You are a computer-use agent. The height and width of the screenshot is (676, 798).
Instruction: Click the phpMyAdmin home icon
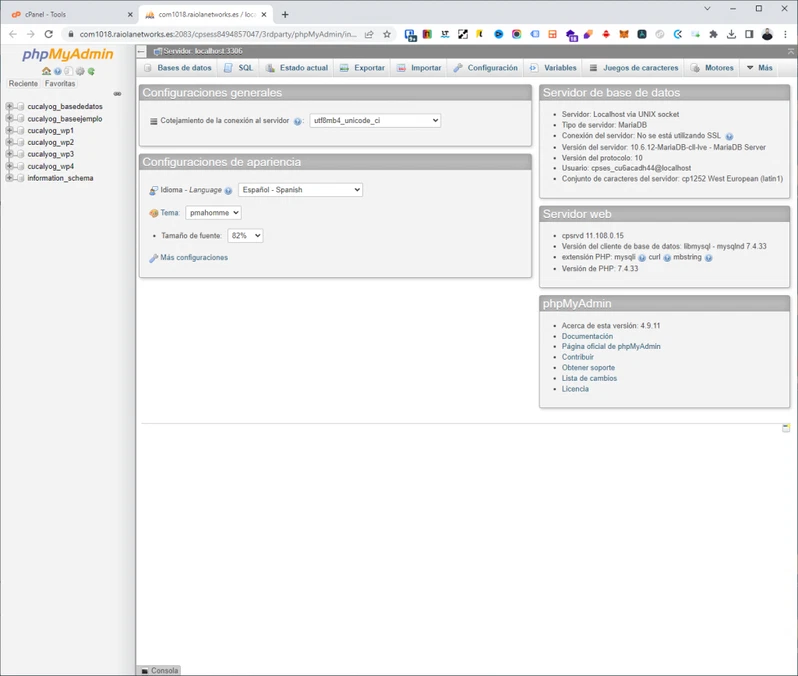point(46,71)
